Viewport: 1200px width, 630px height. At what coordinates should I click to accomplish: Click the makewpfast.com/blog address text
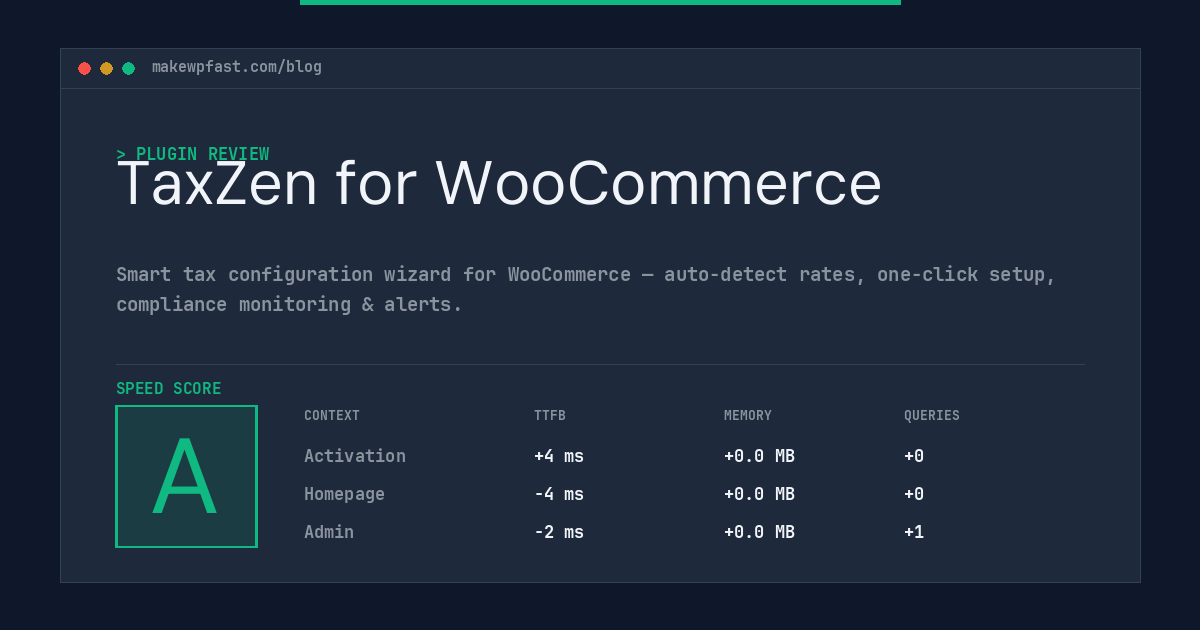(x=237, y=67)
